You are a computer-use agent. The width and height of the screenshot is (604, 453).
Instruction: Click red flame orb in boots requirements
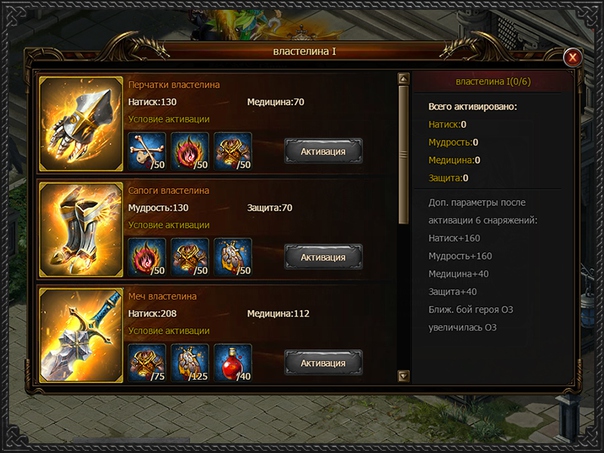point(147,257)
